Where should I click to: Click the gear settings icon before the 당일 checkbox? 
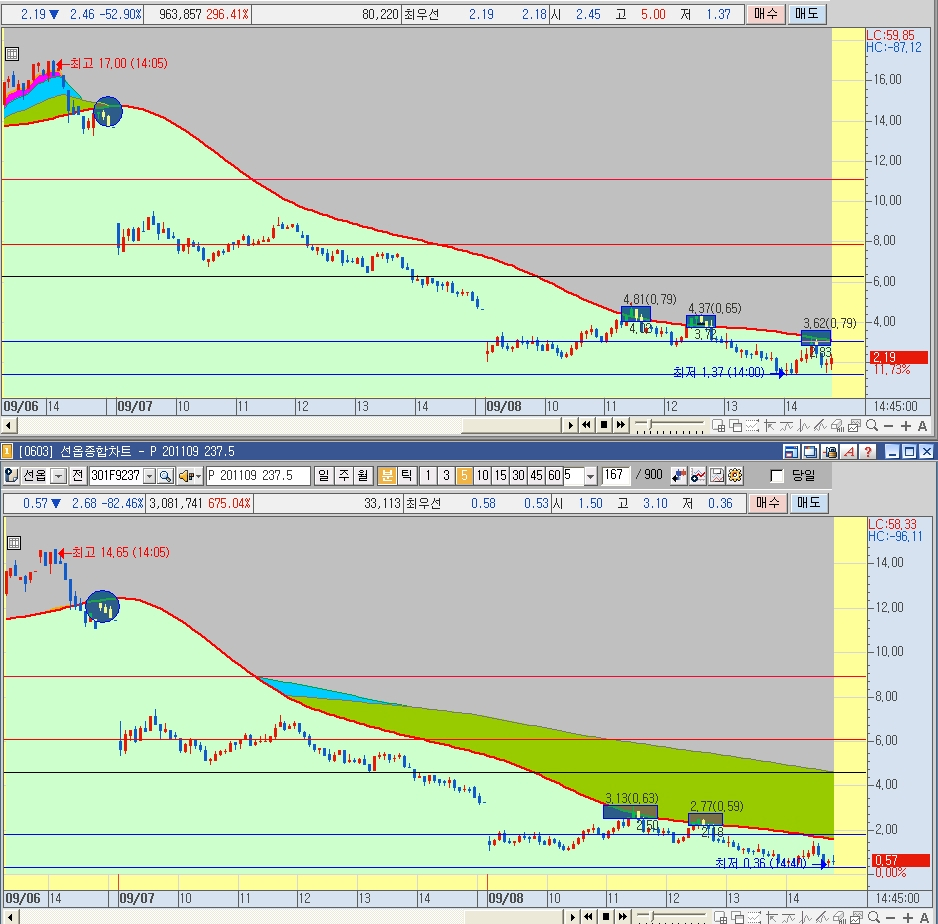point(735,476)
